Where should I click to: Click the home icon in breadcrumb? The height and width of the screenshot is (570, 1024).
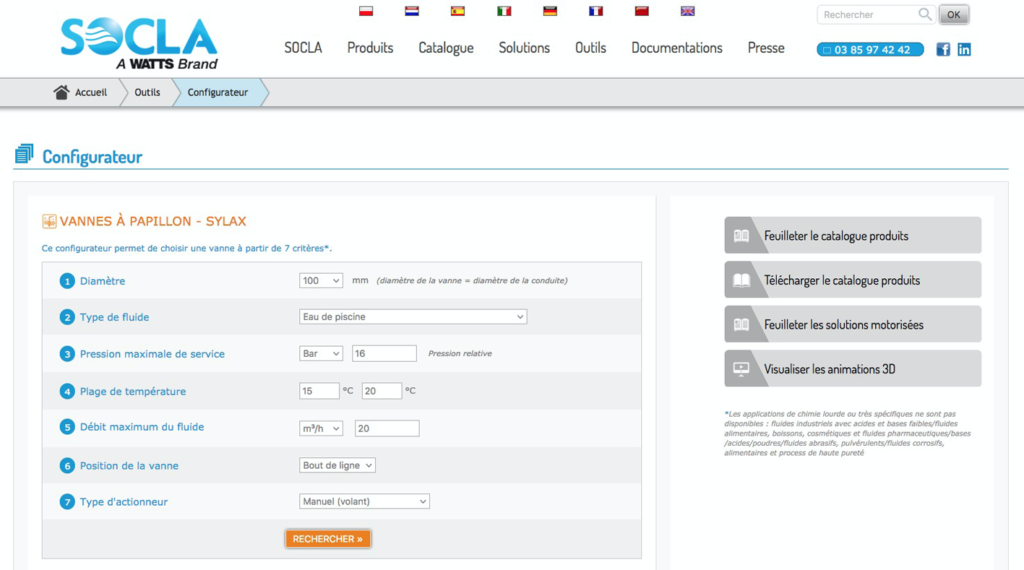[61, 92]
